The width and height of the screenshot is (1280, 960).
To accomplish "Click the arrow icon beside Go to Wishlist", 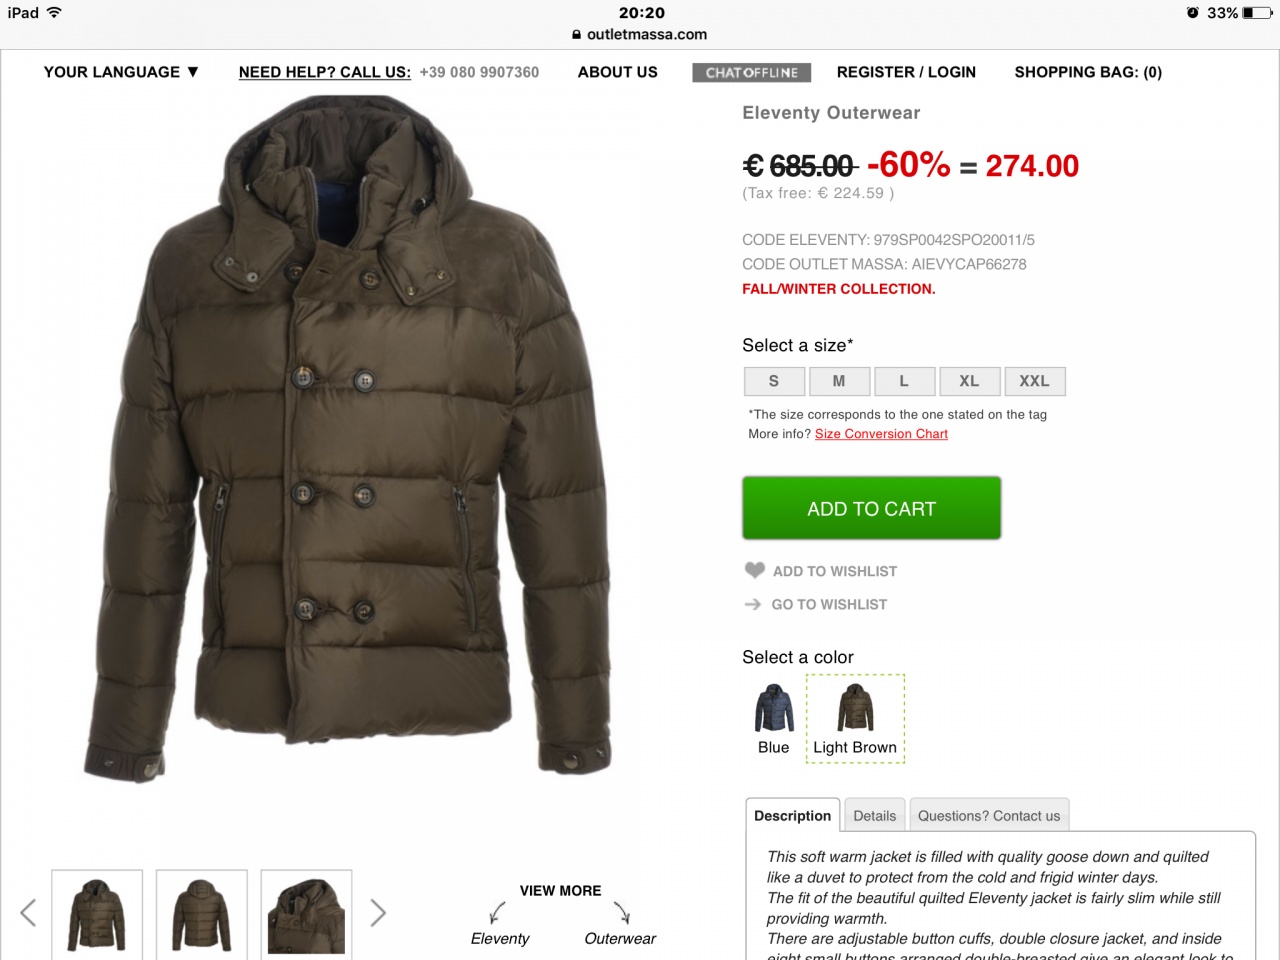I will [x=753, y=604].
